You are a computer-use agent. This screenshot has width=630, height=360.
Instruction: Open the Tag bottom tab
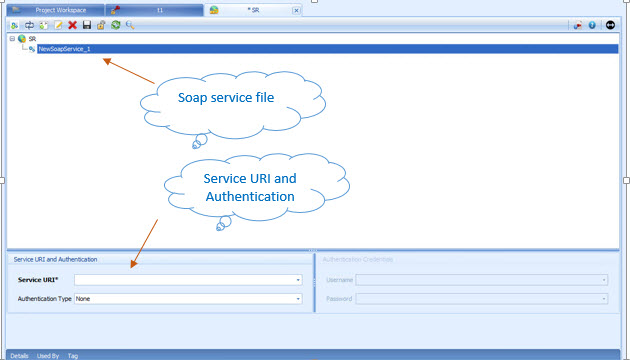(73, 356)
